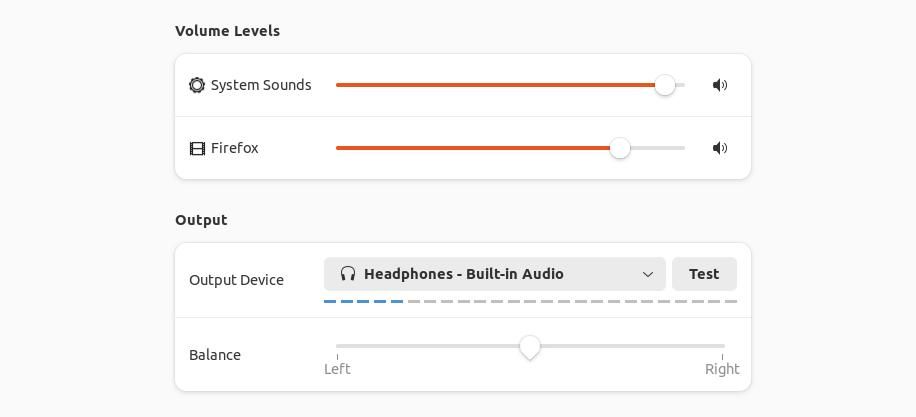Click the Balance label text
Image resolution: width=916 pixels, height=417 pixels.
(215, 355)
